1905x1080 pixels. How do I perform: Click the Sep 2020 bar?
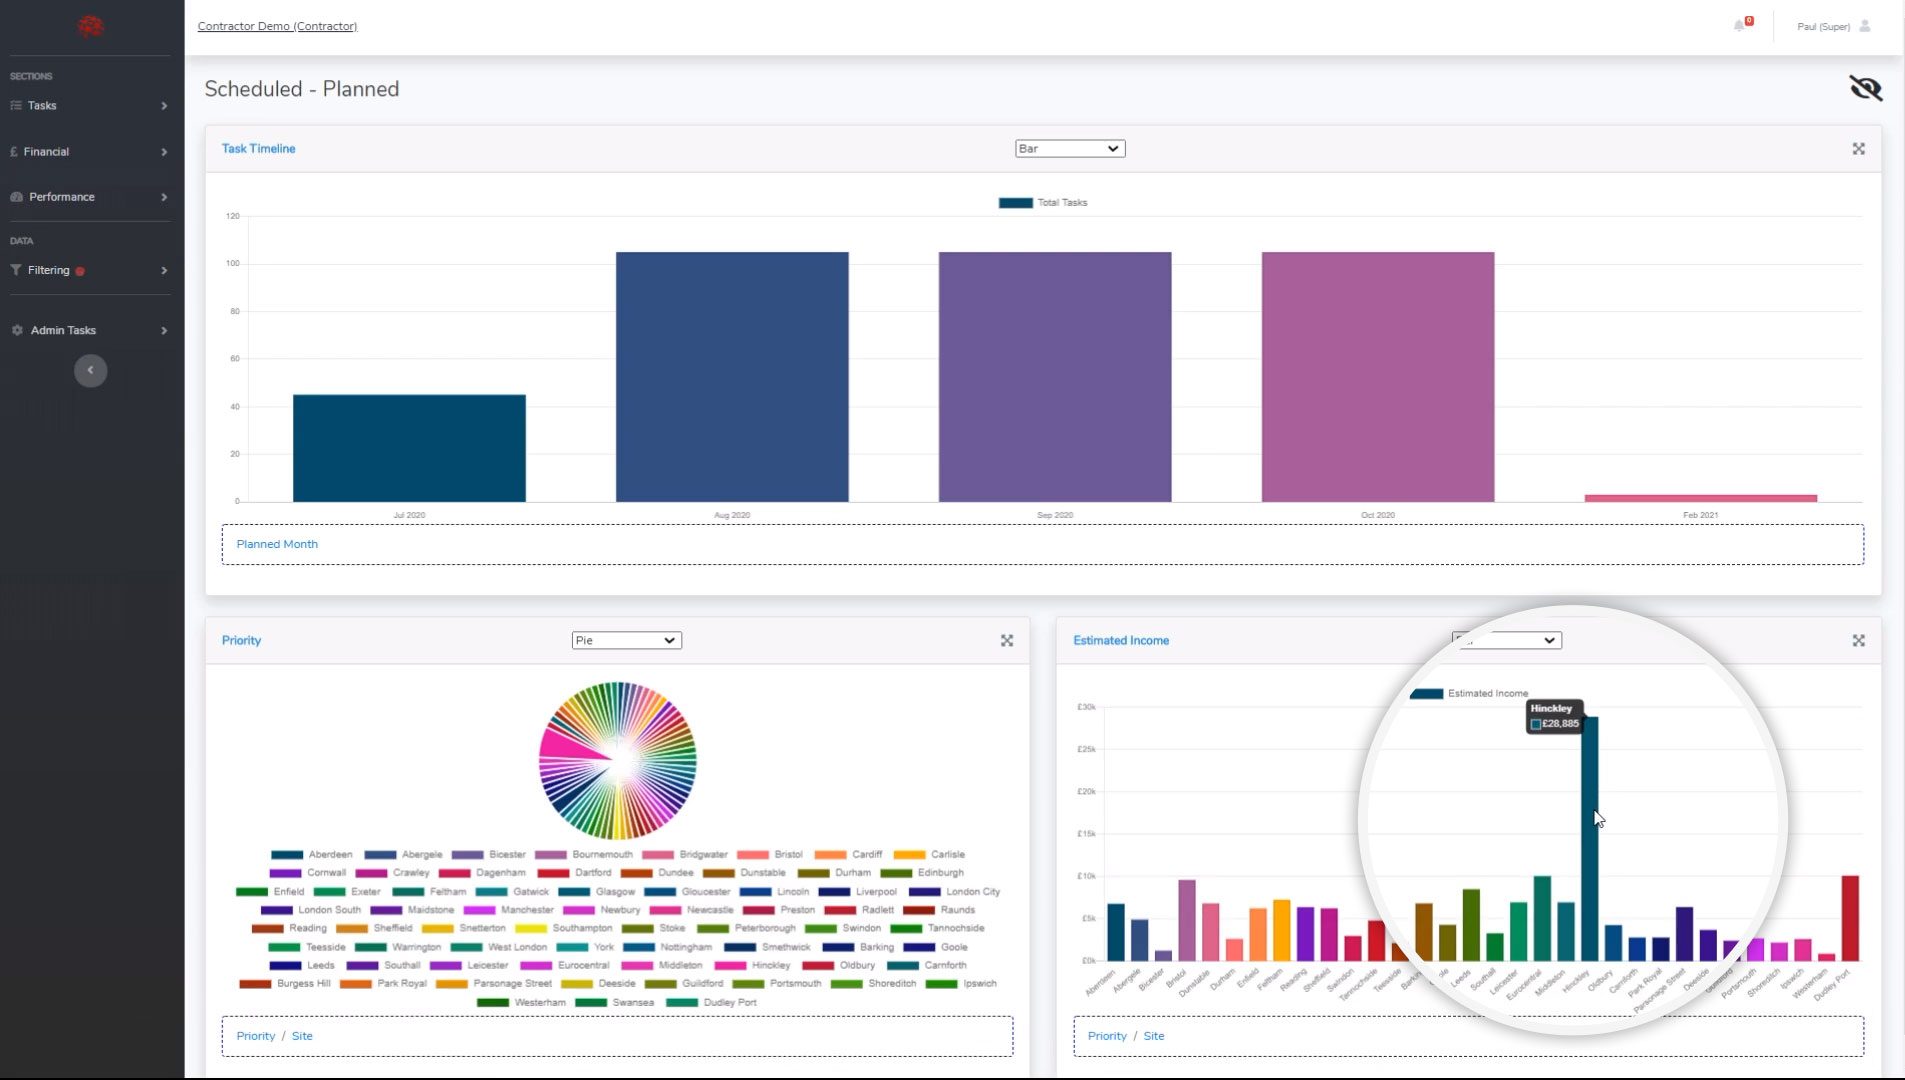1055,377
